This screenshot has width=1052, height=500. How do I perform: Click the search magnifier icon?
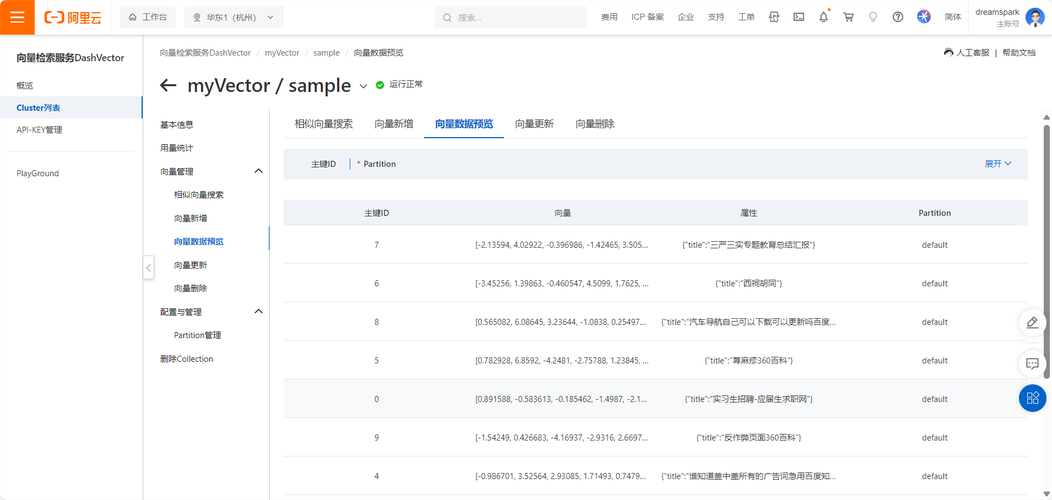(447, 17)
